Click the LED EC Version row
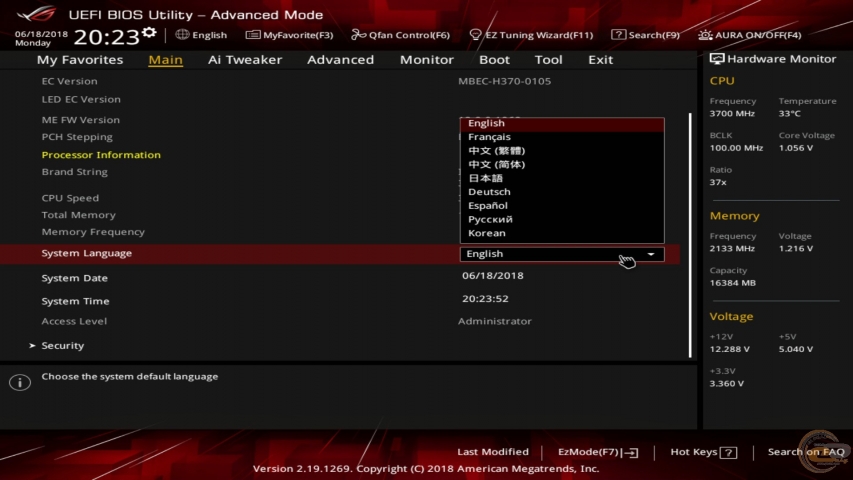Screen dimensions: 853x480 pyautogui.click(x=81, y=99)
